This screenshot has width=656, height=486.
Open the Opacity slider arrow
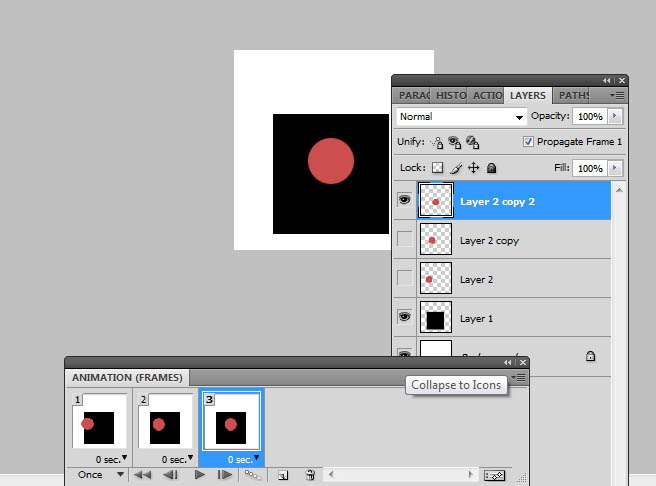[x=615, y=116]
